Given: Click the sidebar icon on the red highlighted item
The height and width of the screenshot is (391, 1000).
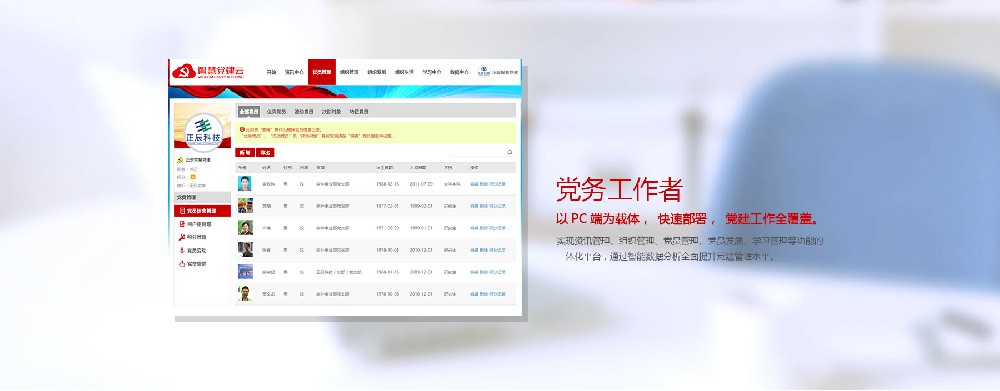Looking at the screenshot, I should (182, 210).
